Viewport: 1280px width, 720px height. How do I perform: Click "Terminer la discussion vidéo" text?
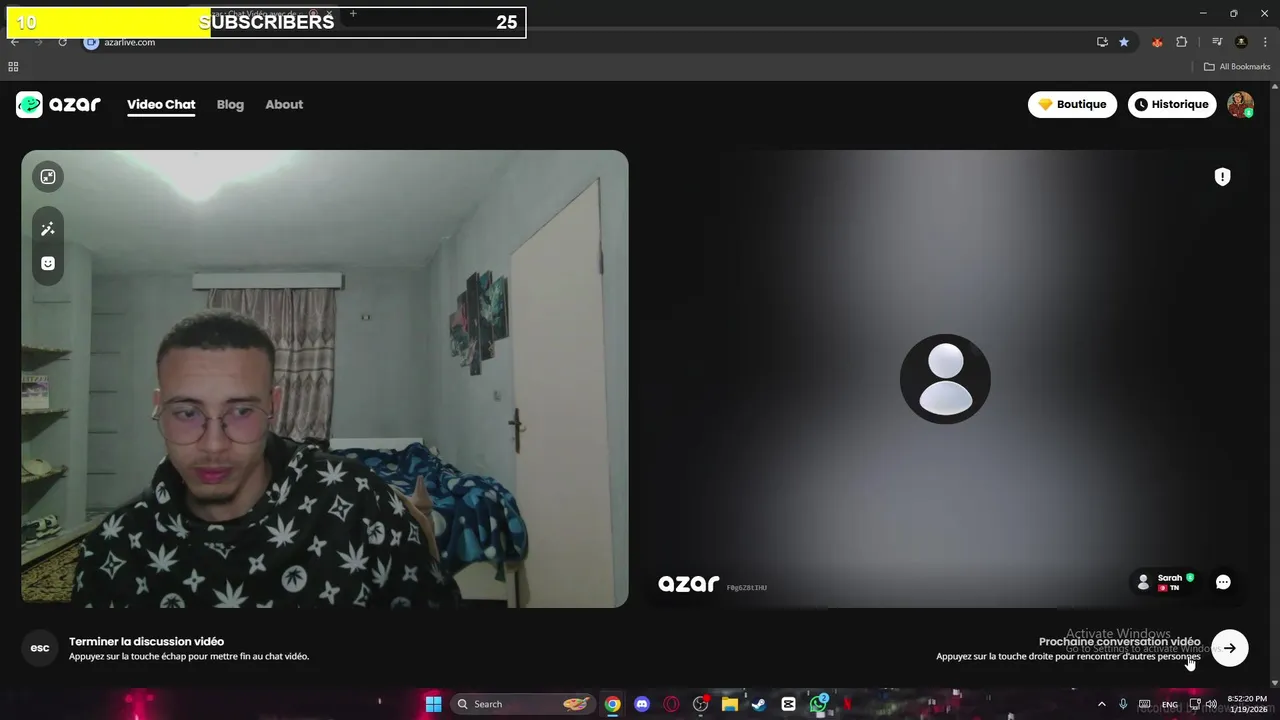[x=146, y=642]
